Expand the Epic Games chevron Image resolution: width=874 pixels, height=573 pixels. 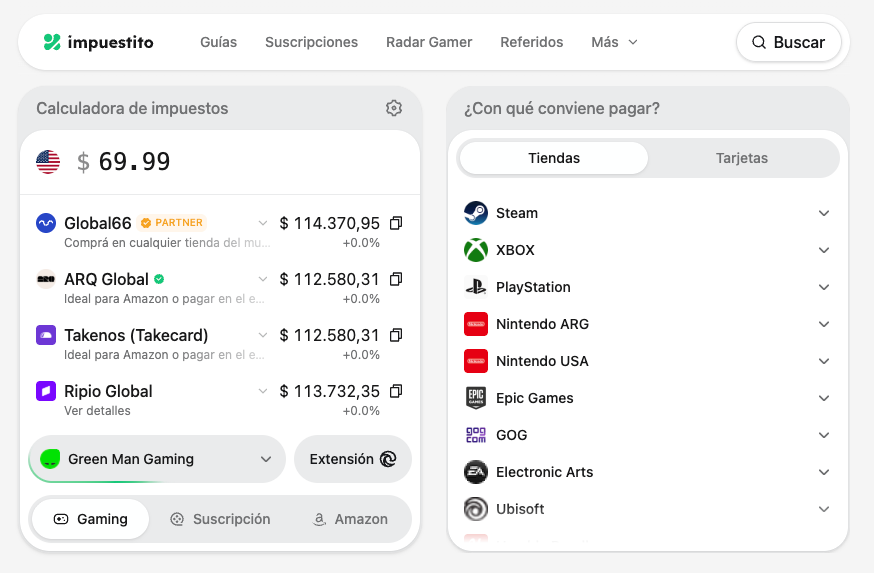coord(824,398)
